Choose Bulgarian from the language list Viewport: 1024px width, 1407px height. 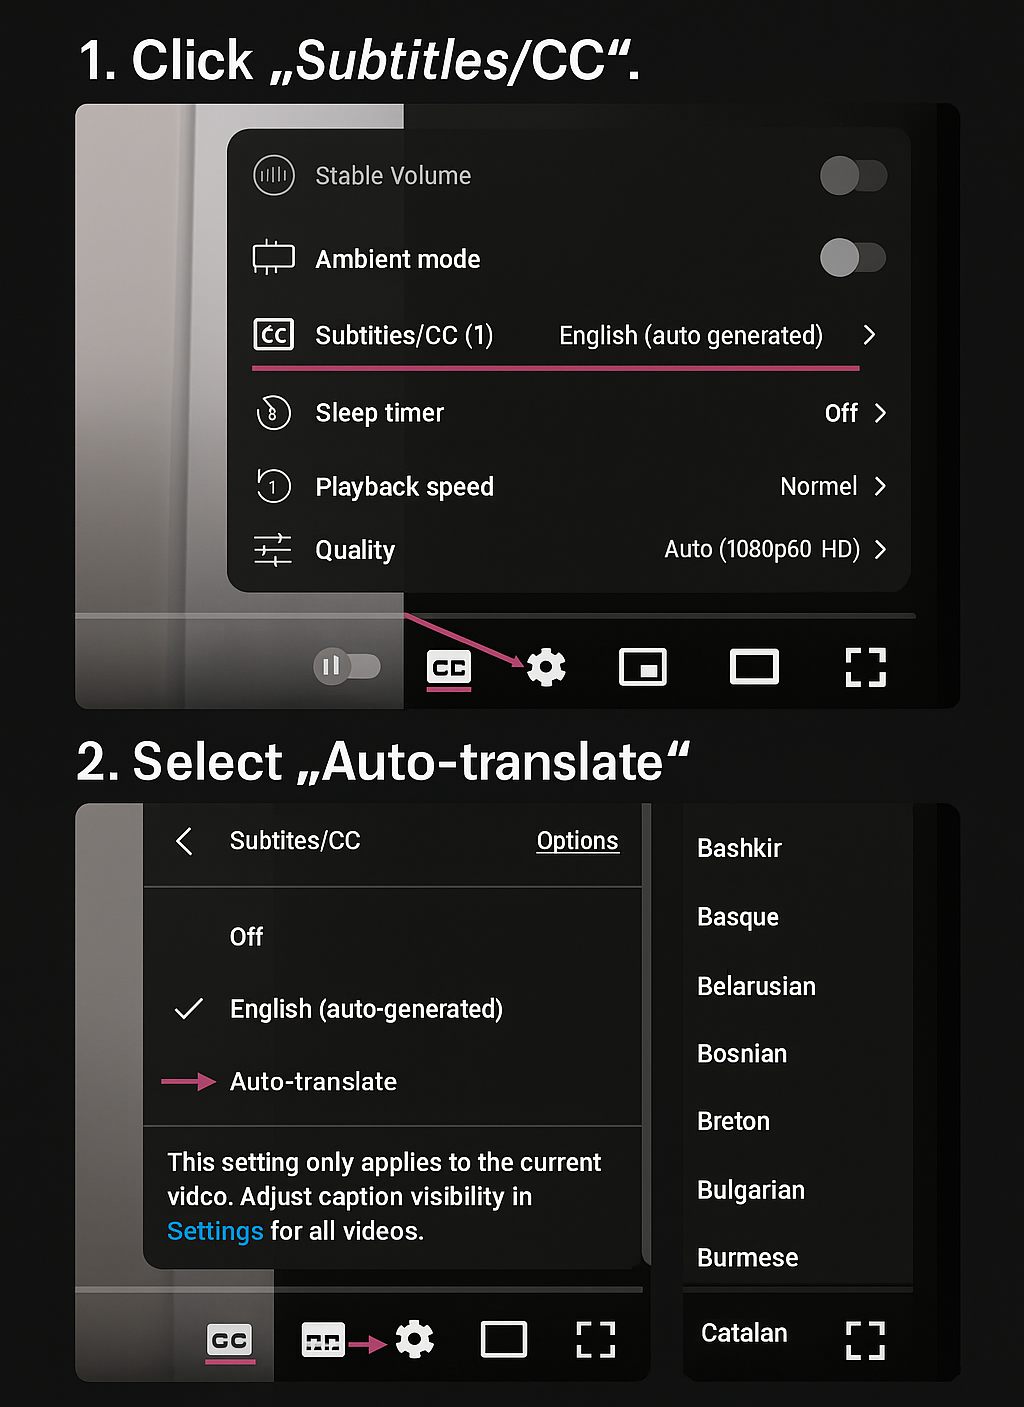click(751, 1190)
